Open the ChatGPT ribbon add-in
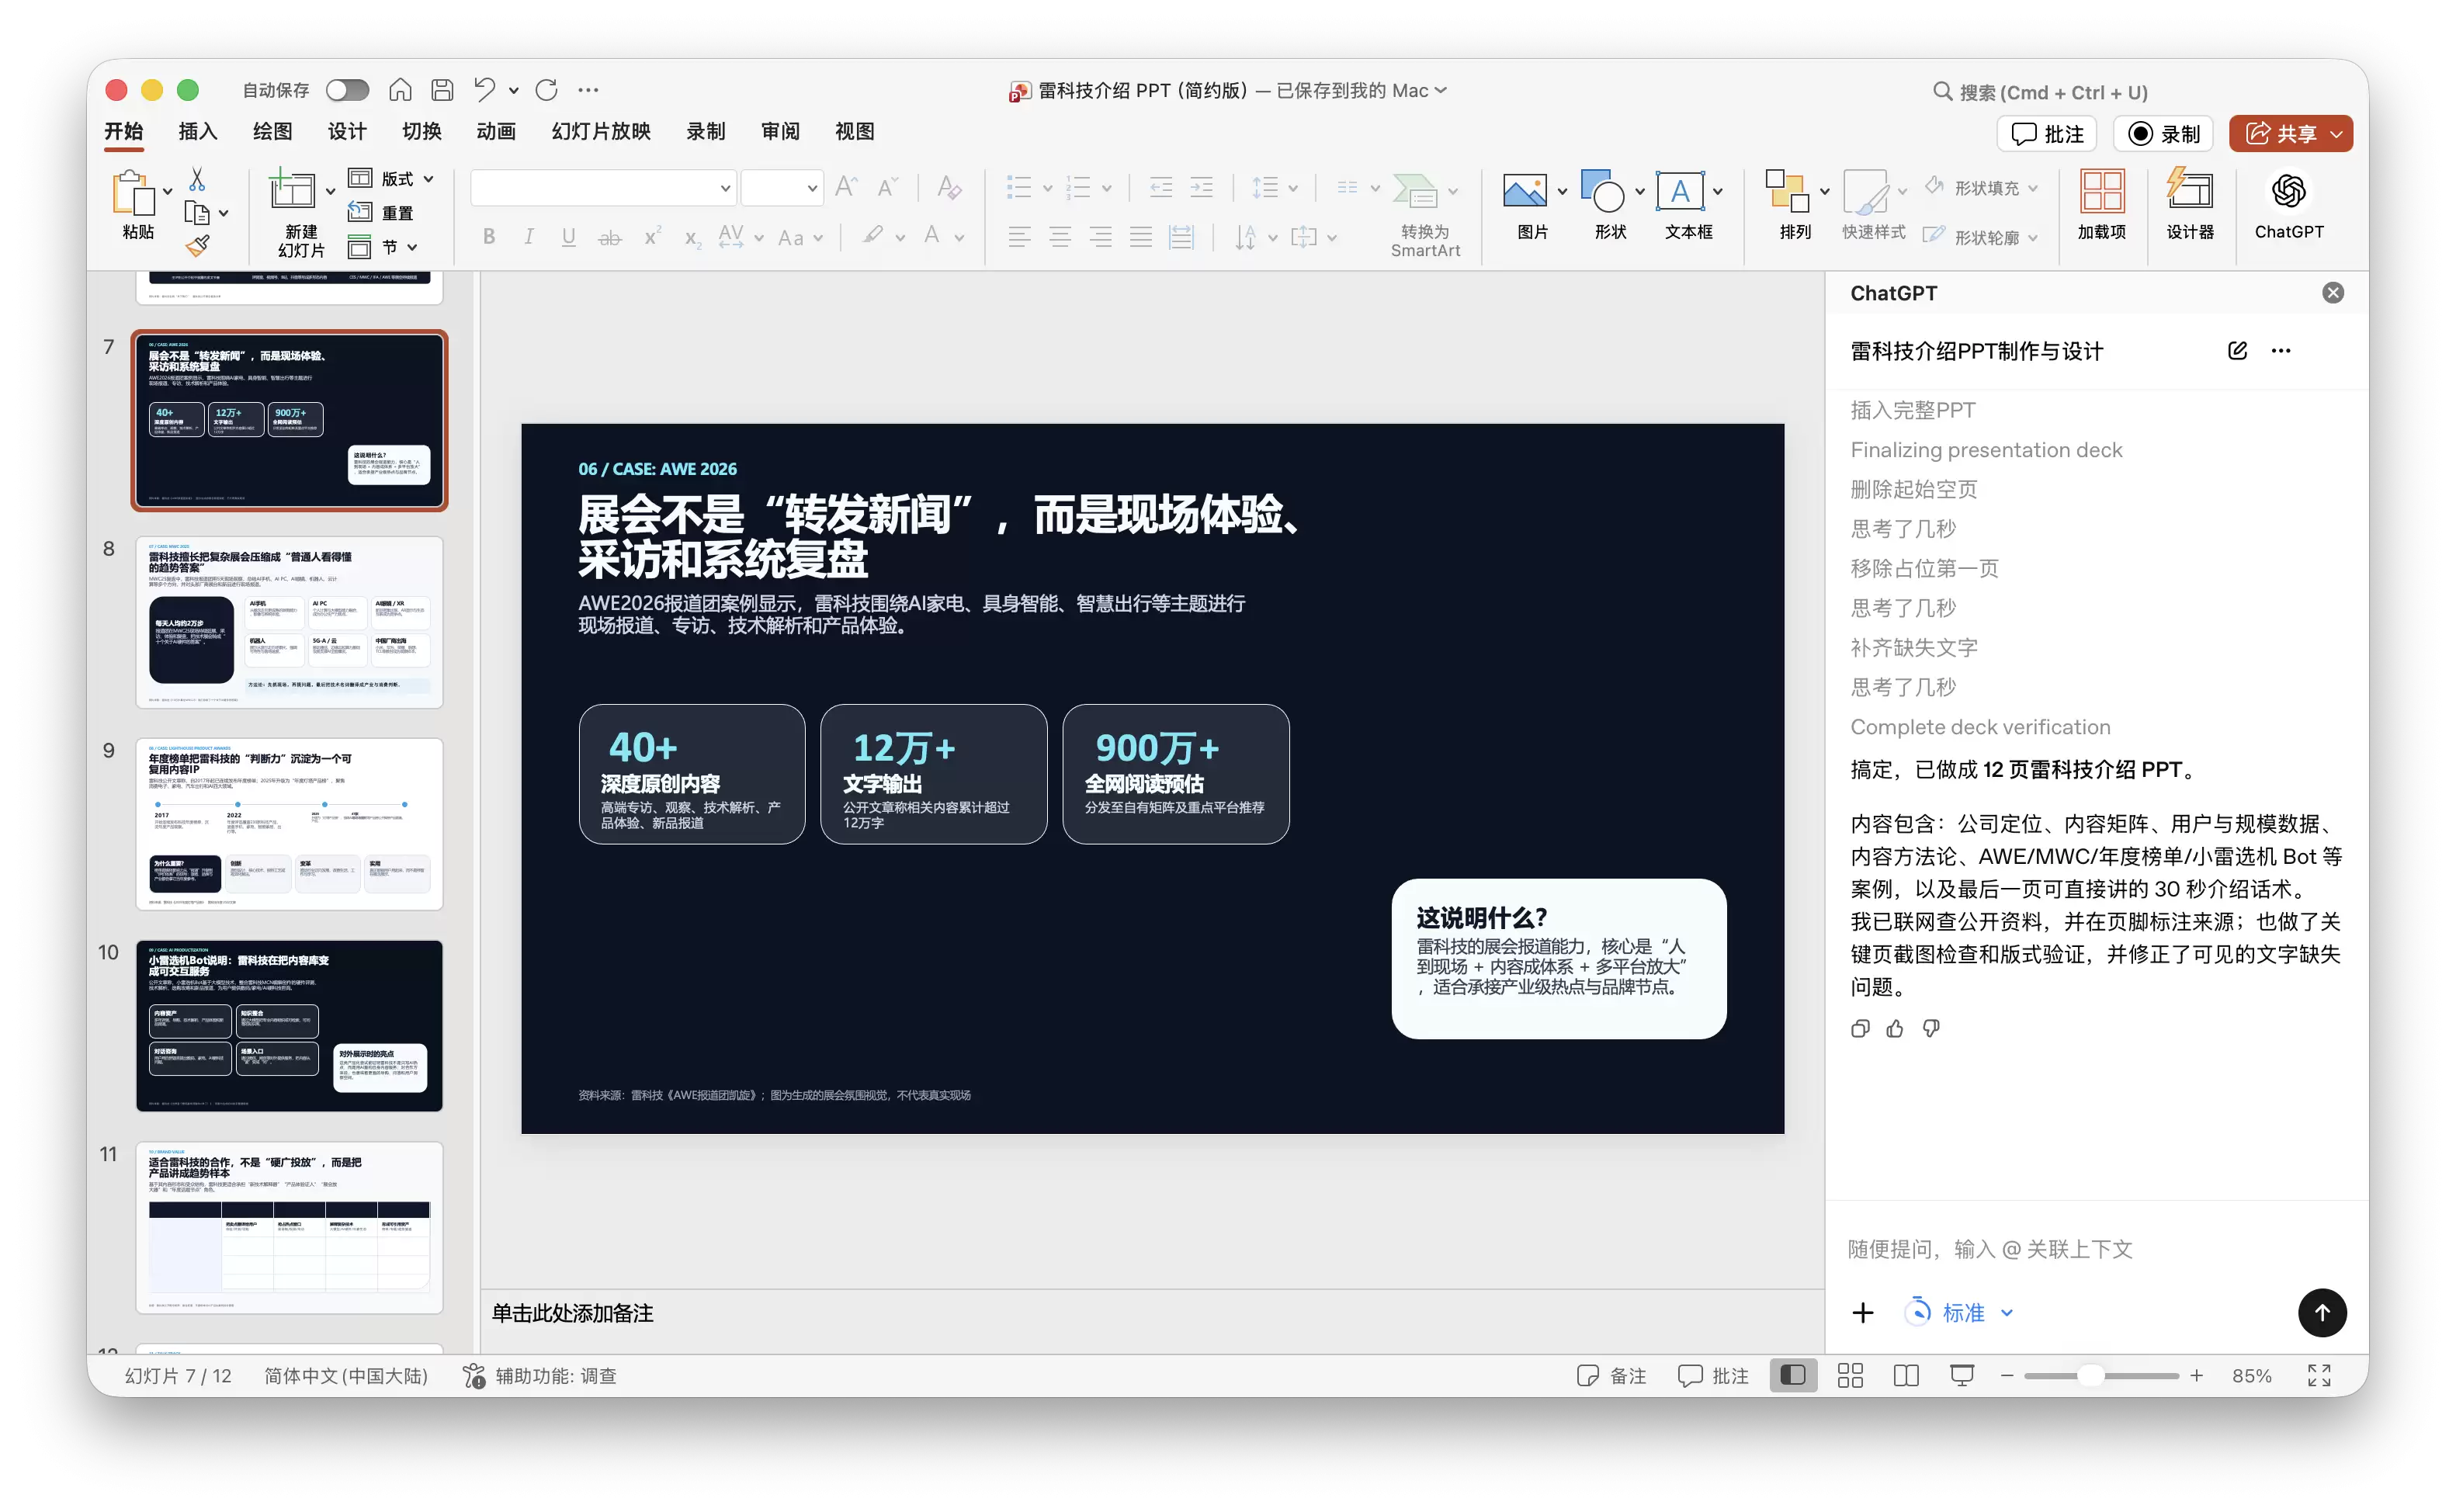 (x=2288, y=205)
